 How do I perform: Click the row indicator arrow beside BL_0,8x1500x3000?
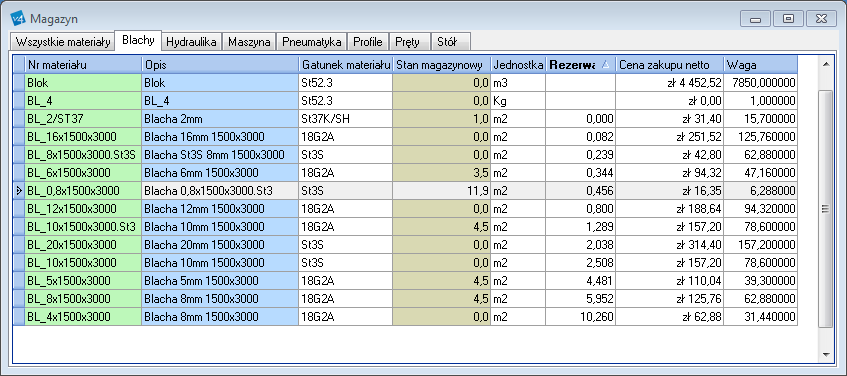19,191
